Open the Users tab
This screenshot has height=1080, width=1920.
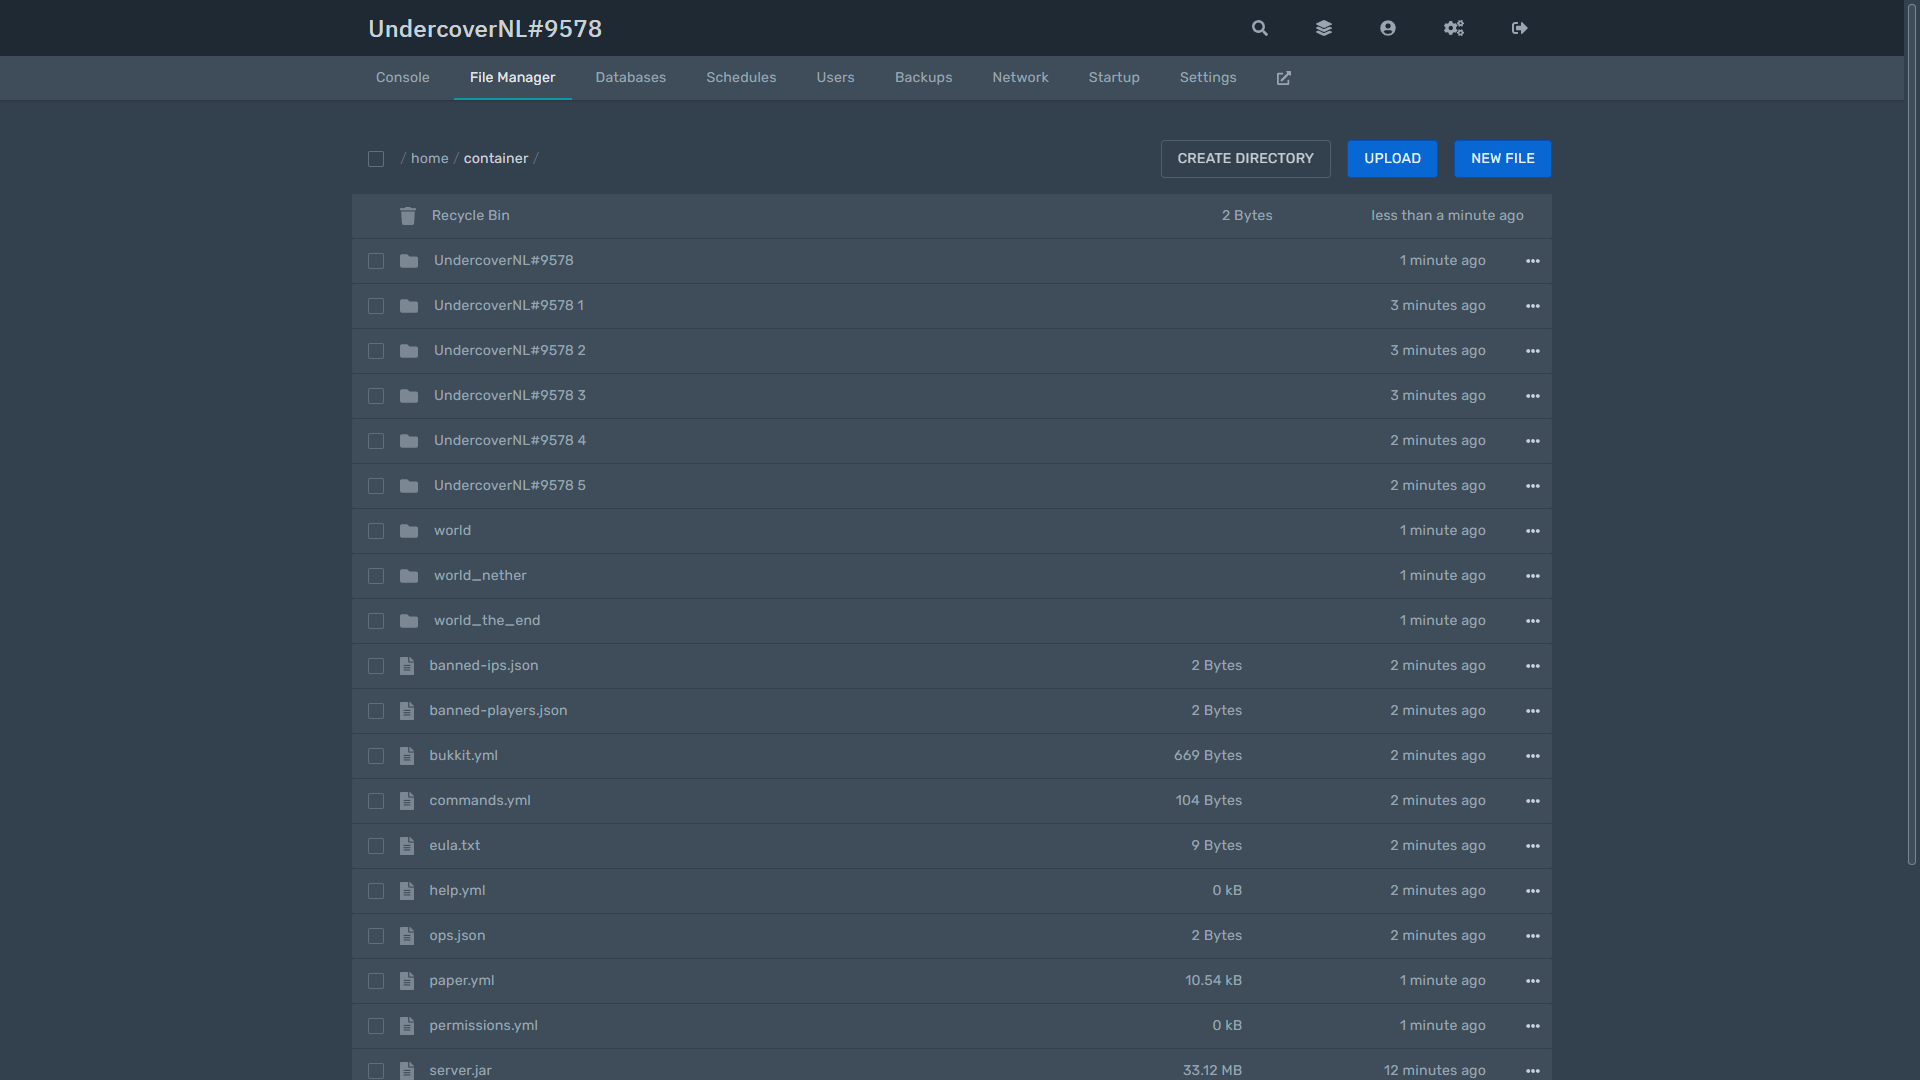[x=836, y=78]
